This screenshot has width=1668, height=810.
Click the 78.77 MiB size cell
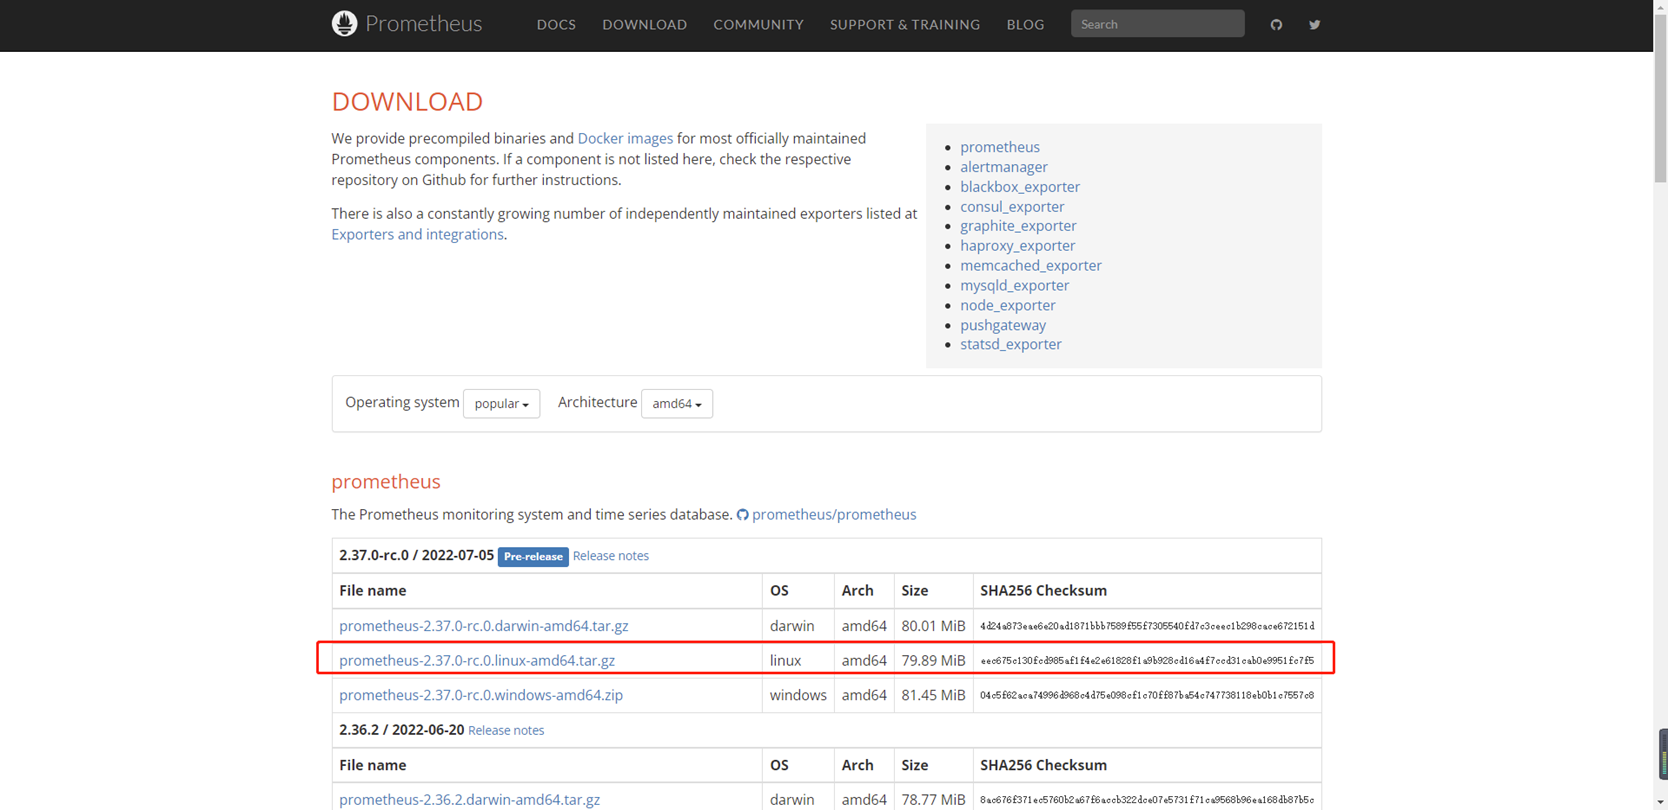[x=934, y=800]
